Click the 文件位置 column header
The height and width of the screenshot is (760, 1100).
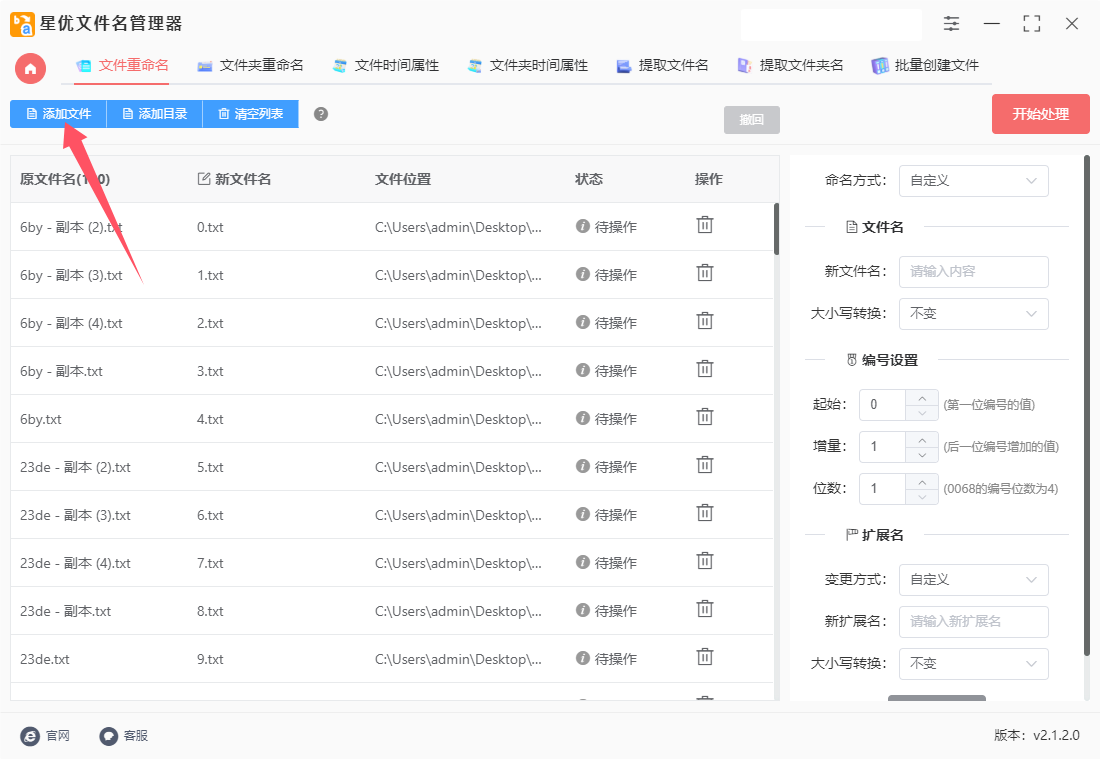click(x=403, y=180)
